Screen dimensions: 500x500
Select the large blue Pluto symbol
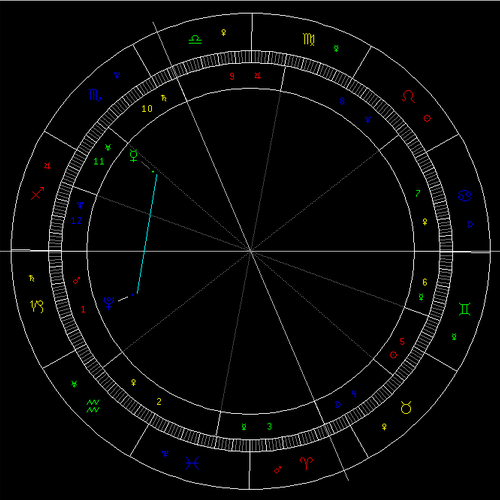[109, 303]
